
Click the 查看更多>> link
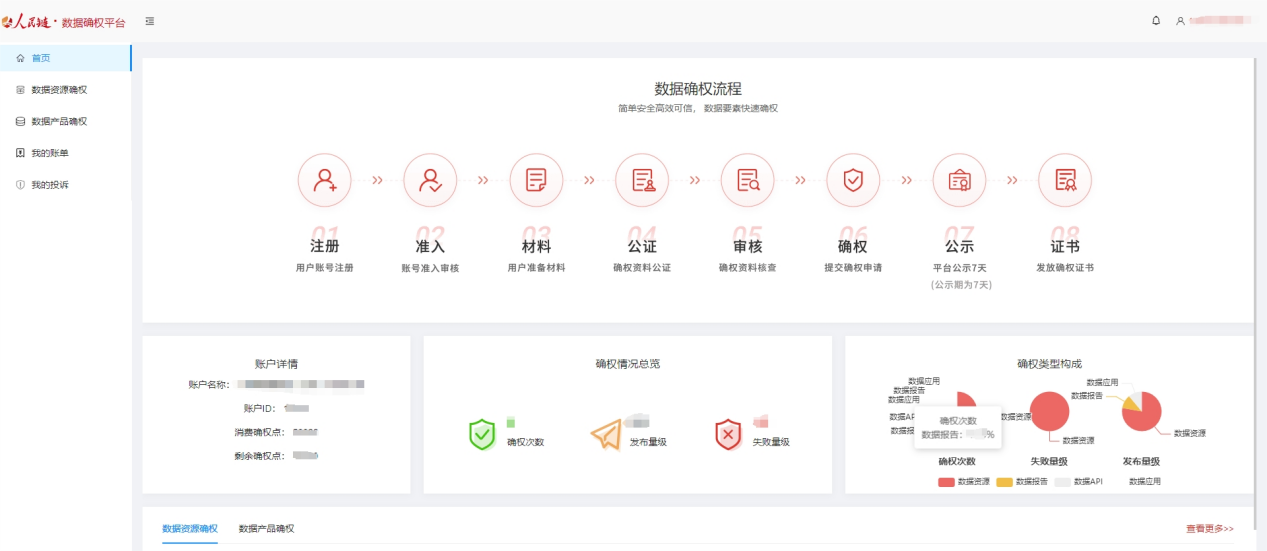(1209, 528)
